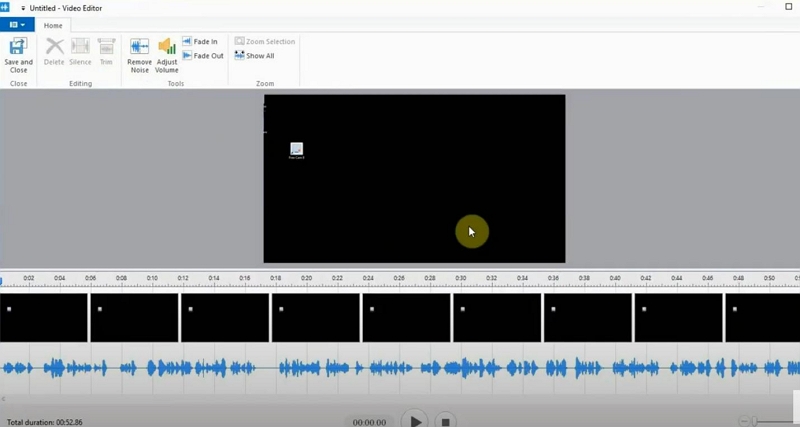The width and height of the screenshot is (800, 427).
Task: Click timeline ruler at 0:30
Action: pos(461,279)
